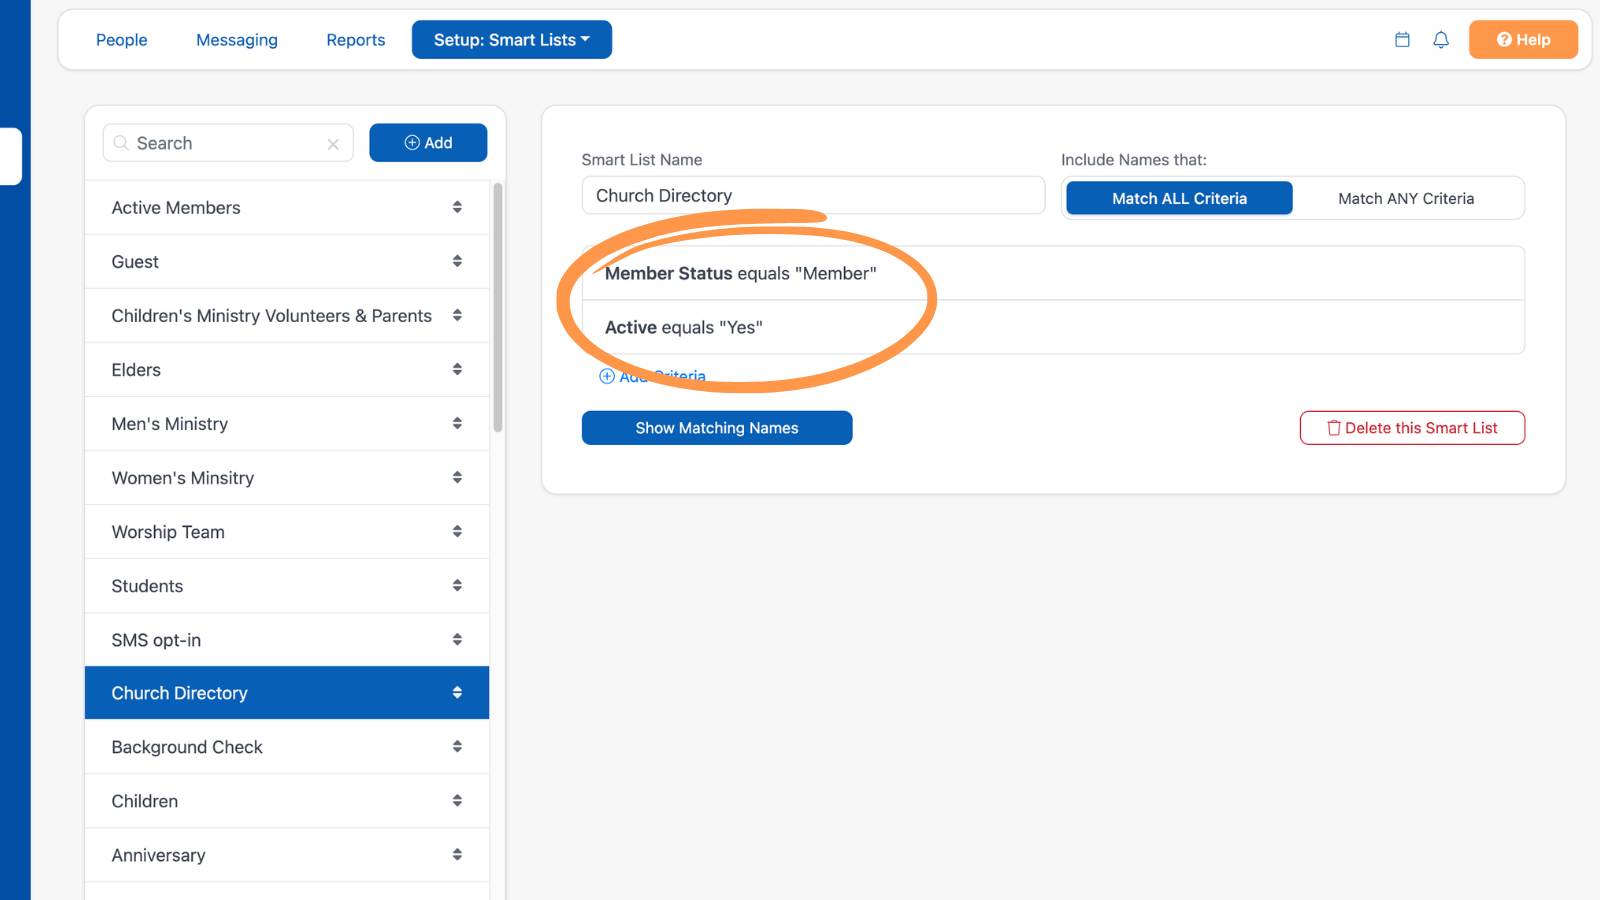
Task: Click Show Matching Names button
Action: click(x=717, y=428)
